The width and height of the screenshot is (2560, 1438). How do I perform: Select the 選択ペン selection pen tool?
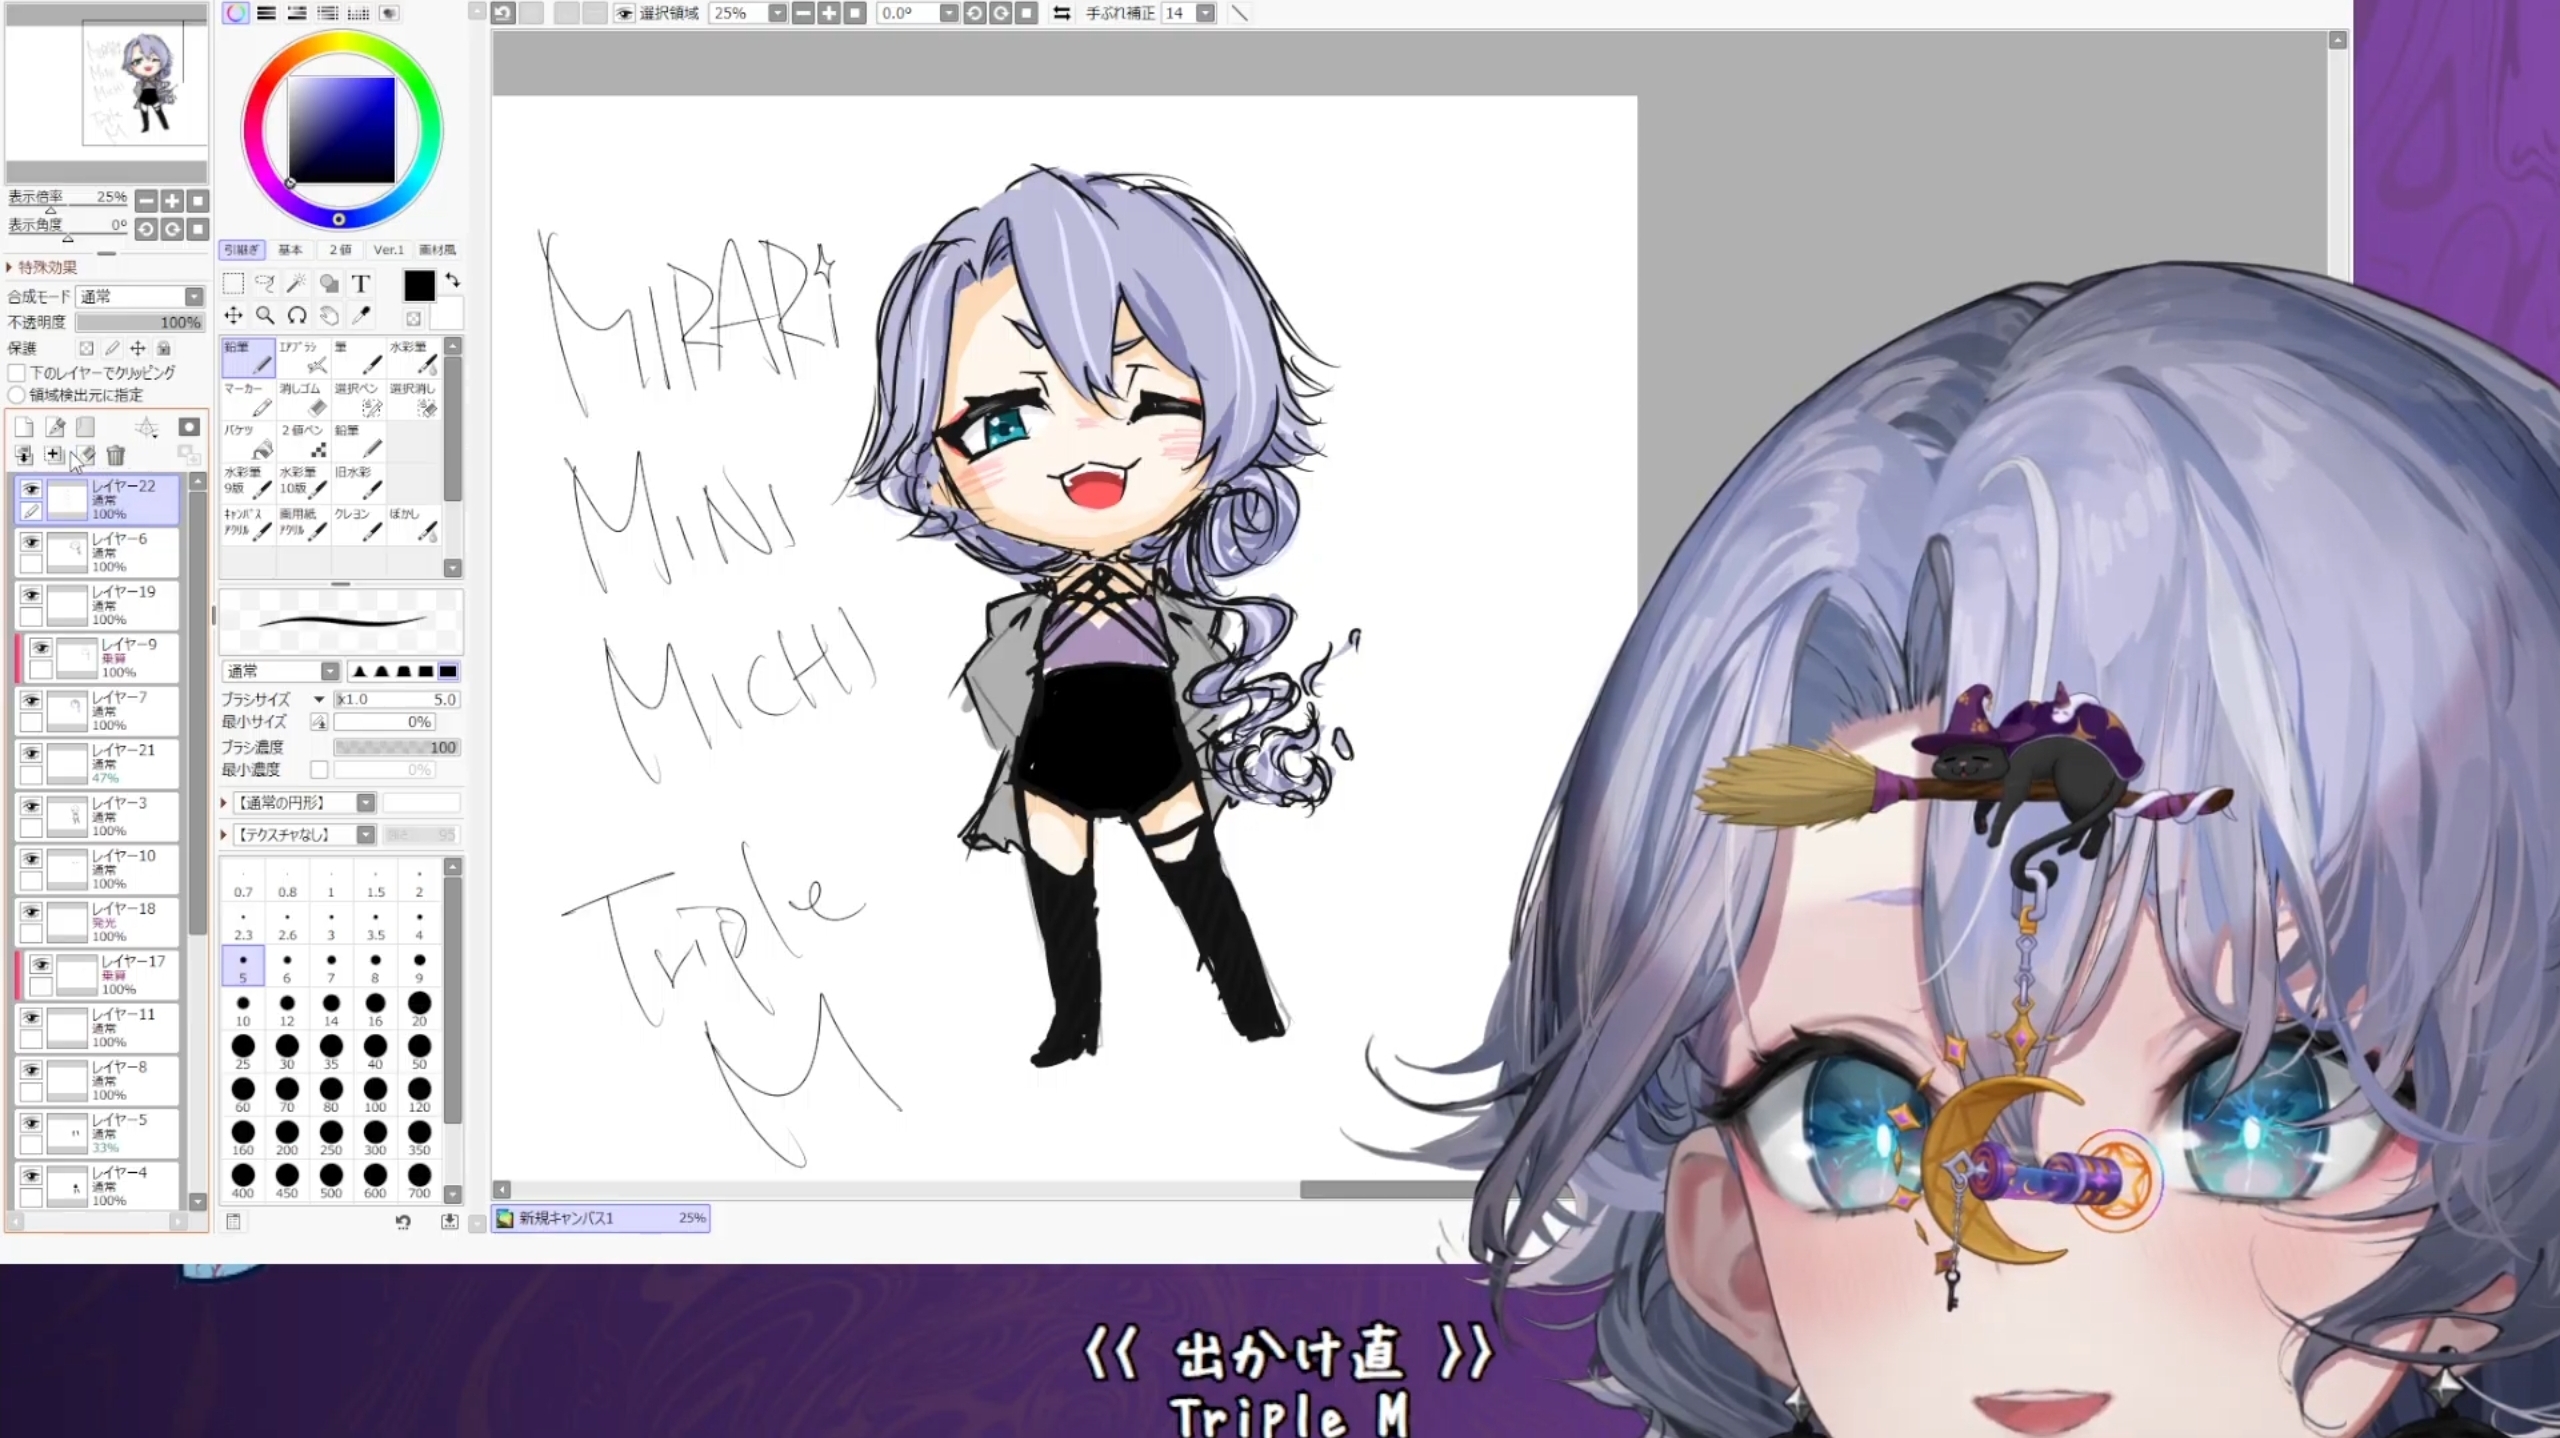[359, 399]
